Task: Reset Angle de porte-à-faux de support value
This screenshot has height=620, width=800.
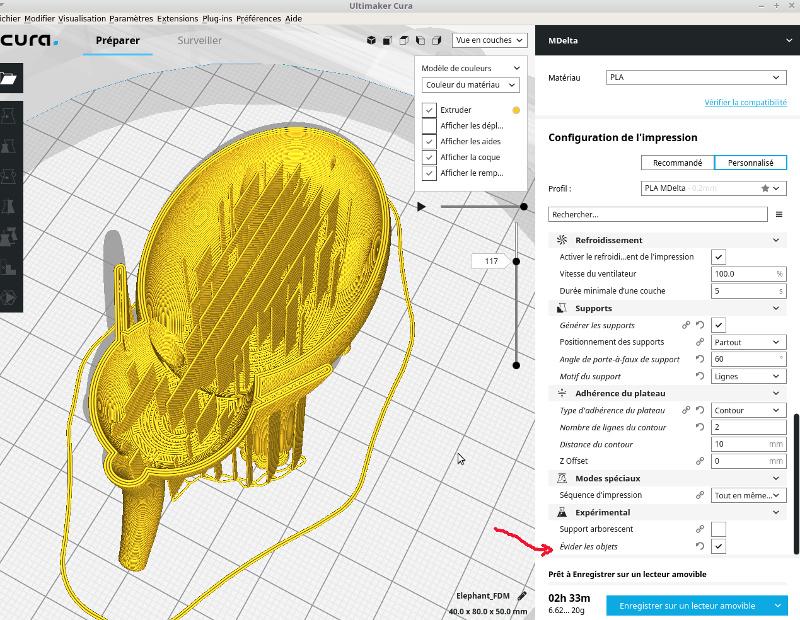Action: tap(700, 359)
